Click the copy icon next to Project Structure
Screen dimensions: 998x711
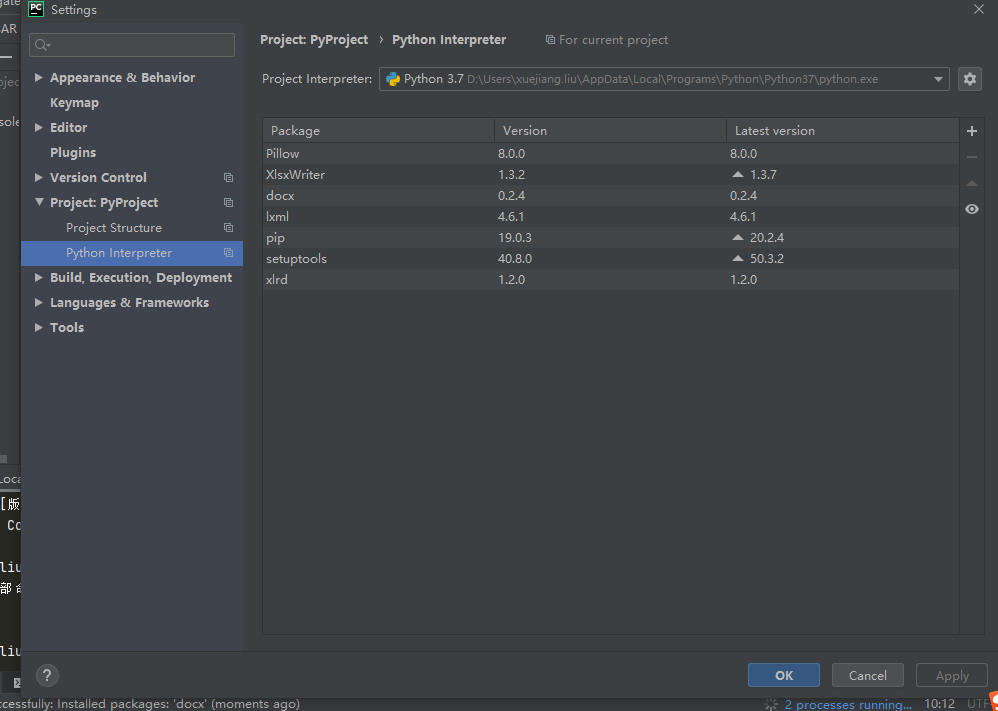[x=228, y=228]
